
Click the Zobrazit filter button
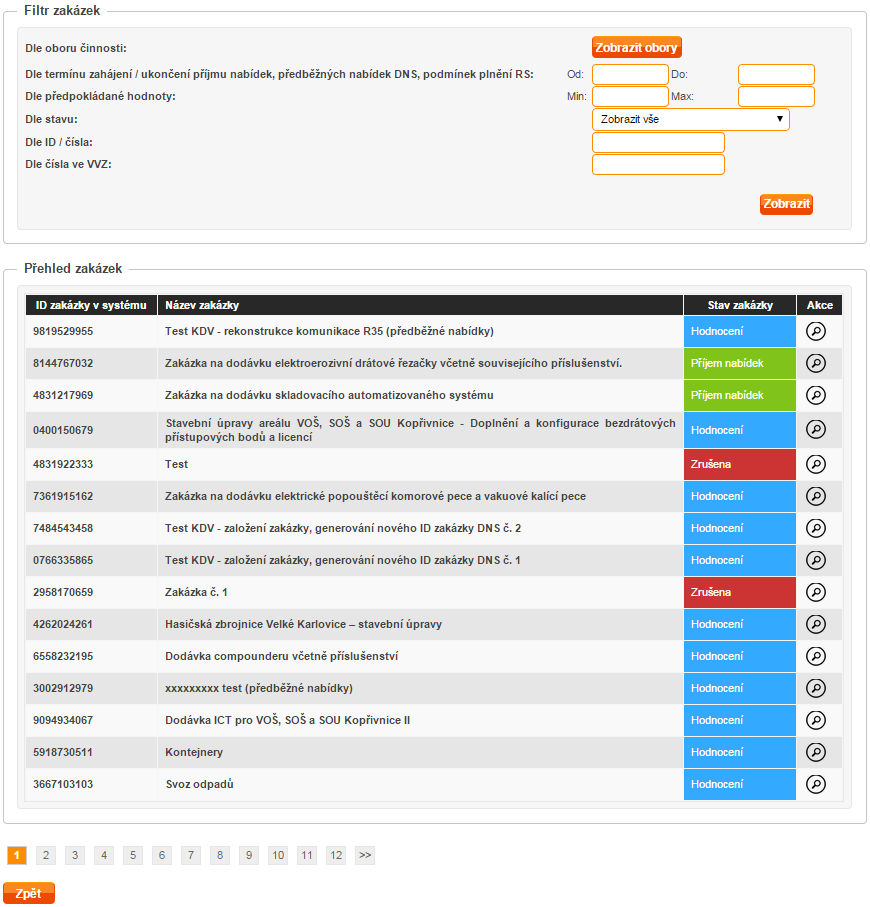click(786, 204)
